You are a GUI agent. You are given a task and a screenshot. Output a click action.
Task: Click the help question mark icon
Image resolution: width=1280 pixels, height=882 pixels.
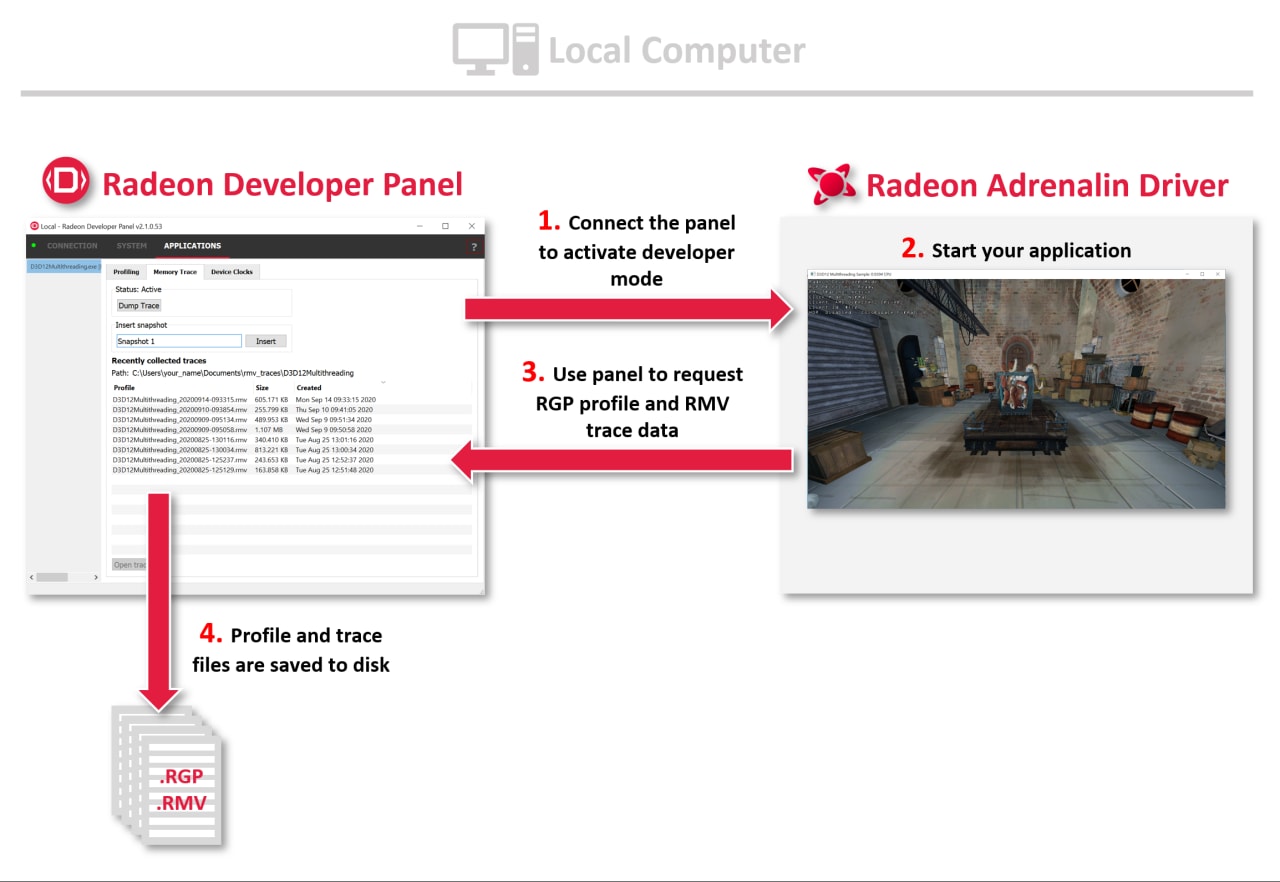tap(474, 246)
